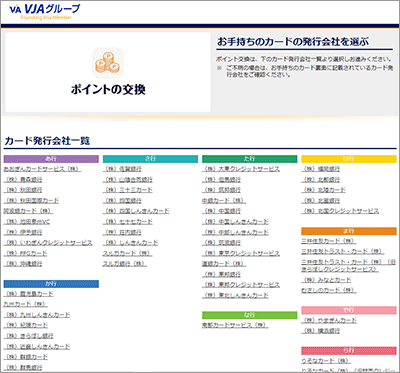
Task: Choose （株）東京クレジットサービス link
Action: (241, 253)
